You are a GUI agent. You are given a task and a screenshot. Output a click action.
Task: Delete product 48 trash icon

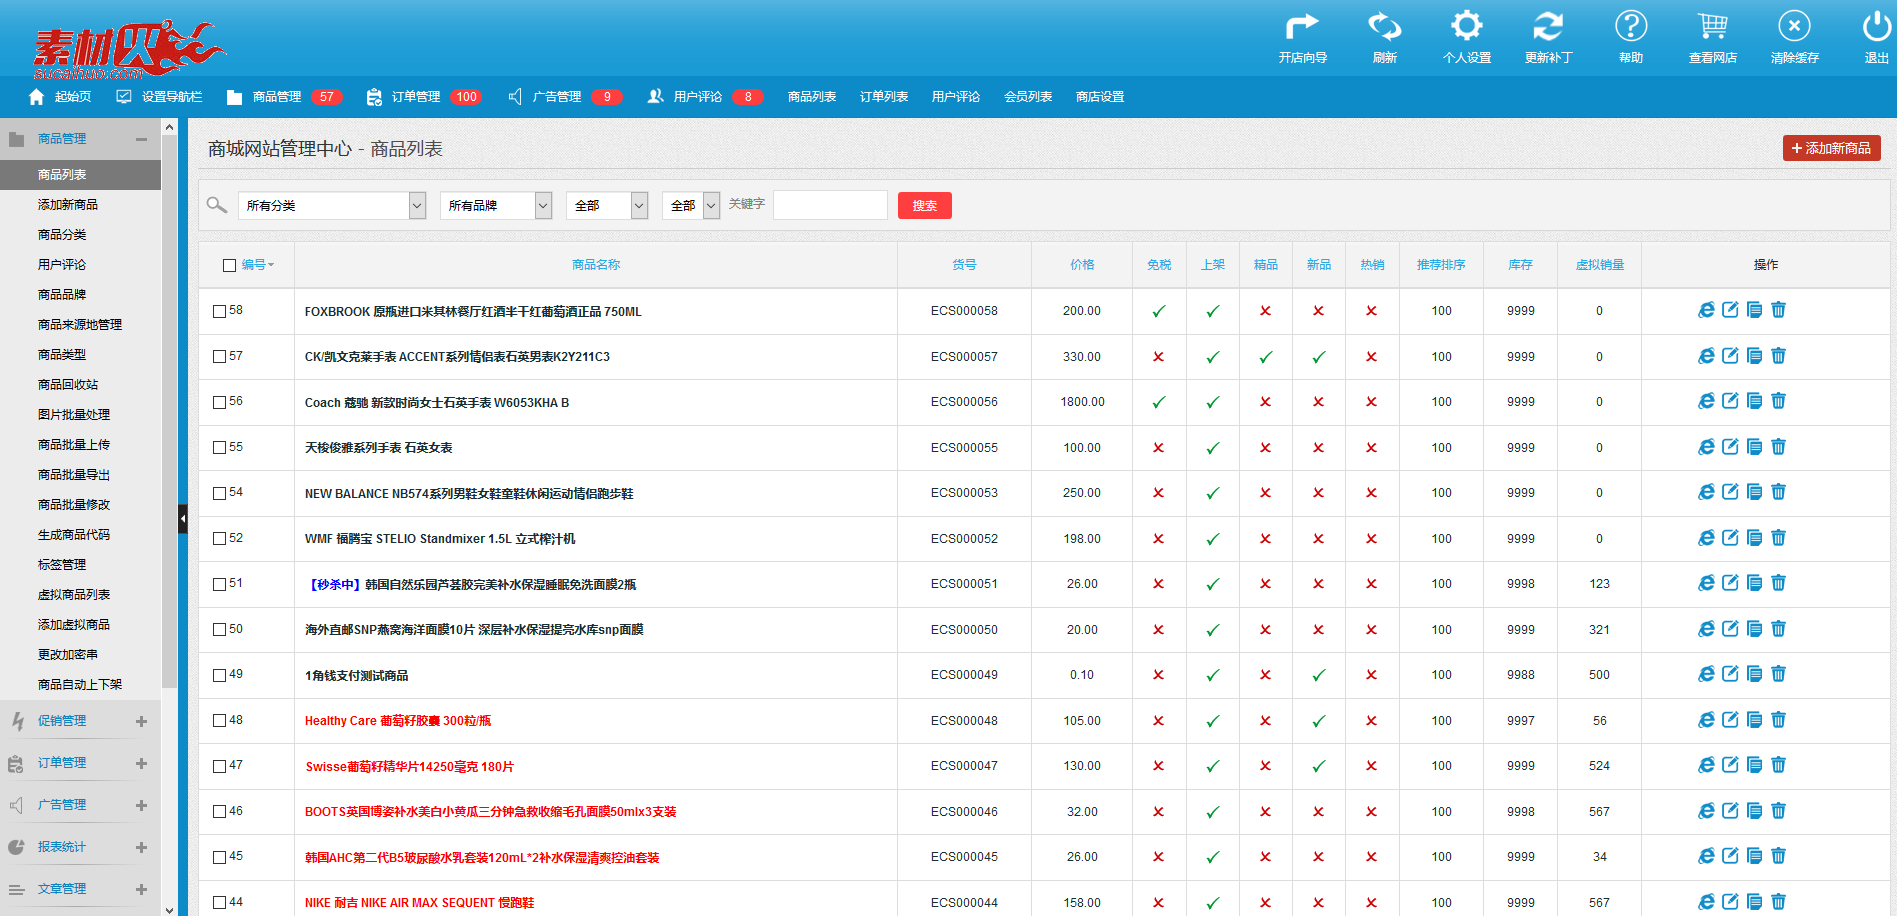pos(1778,720)
